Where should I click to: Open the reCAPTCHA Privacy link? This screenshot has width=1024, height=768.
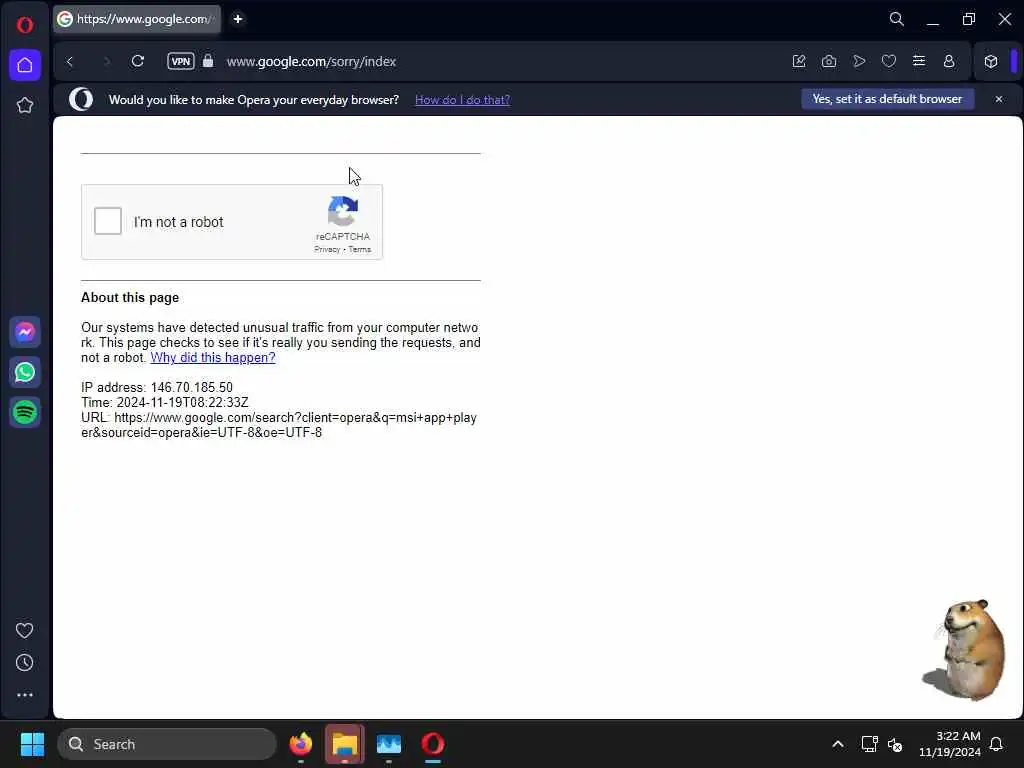pyautogui.click(x=327, y=249)
